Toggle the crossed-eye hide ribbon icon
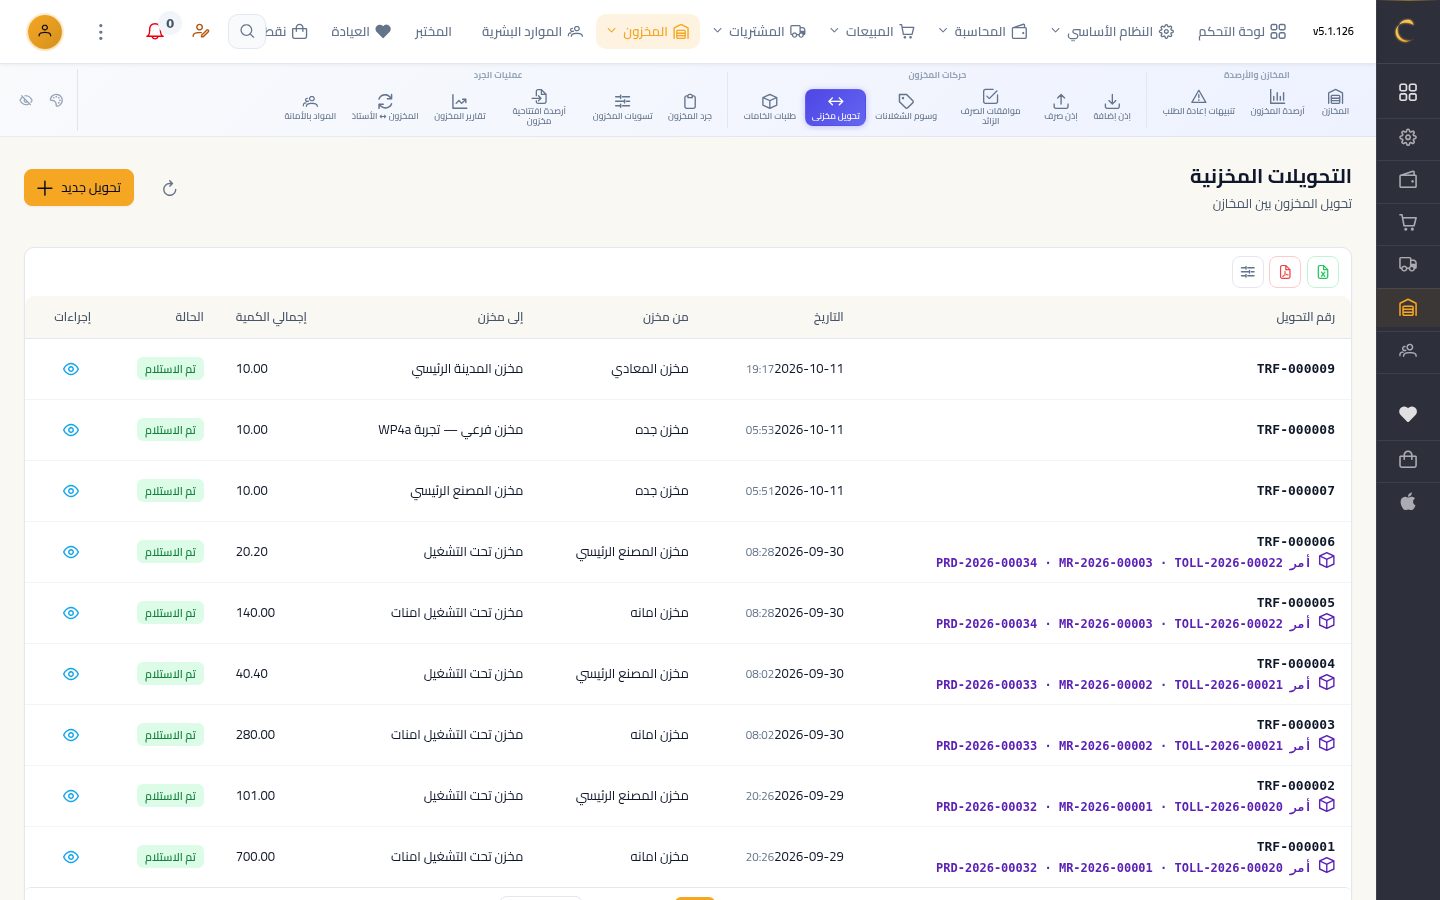1440x900 pixels. tap(26, 100)
